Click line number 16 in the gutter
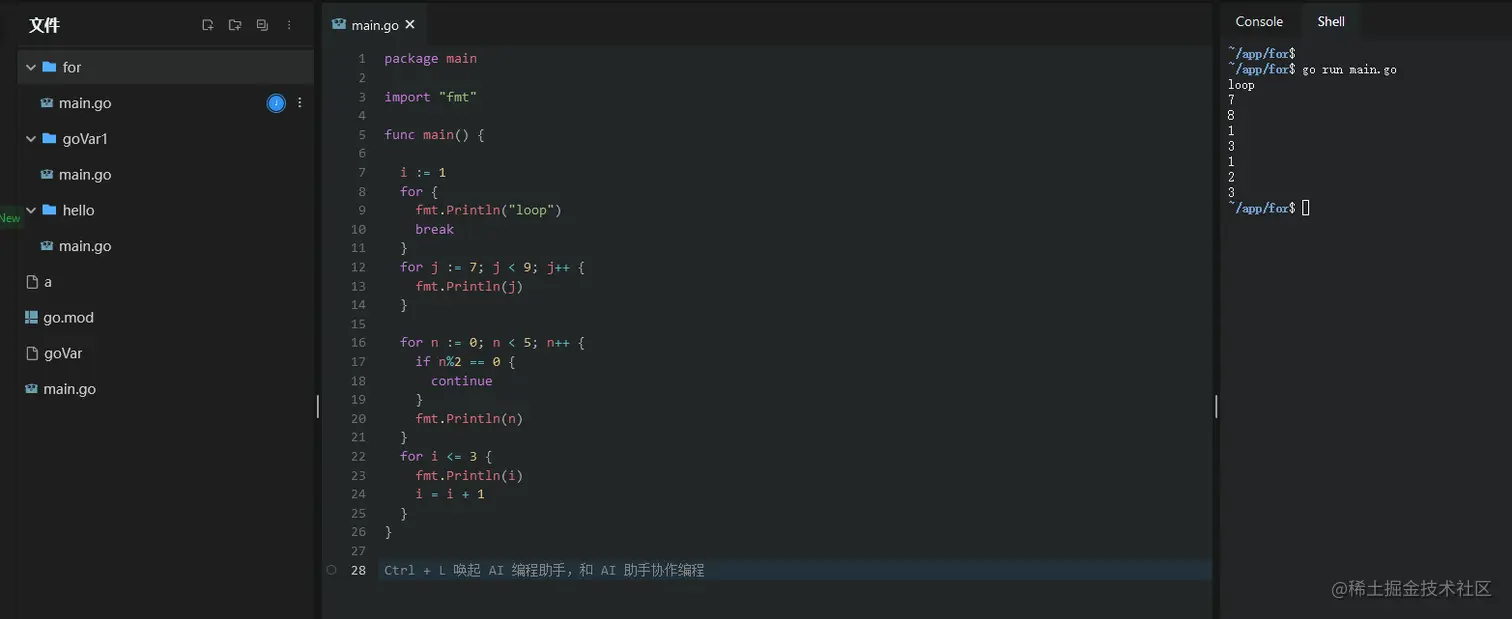 [358, 343]
